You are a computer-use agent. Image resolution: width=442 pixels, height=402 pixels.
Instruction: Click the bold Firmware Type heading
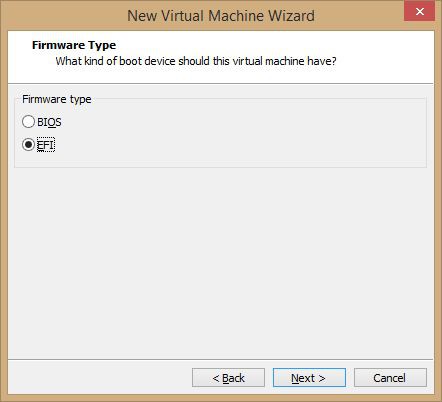coord(74,45)
